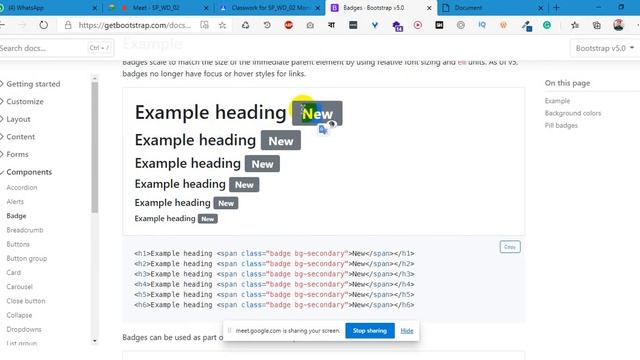Screen dimensions: 640x360
Task: Click the orange W extension icon
Action: click(503, 25)
